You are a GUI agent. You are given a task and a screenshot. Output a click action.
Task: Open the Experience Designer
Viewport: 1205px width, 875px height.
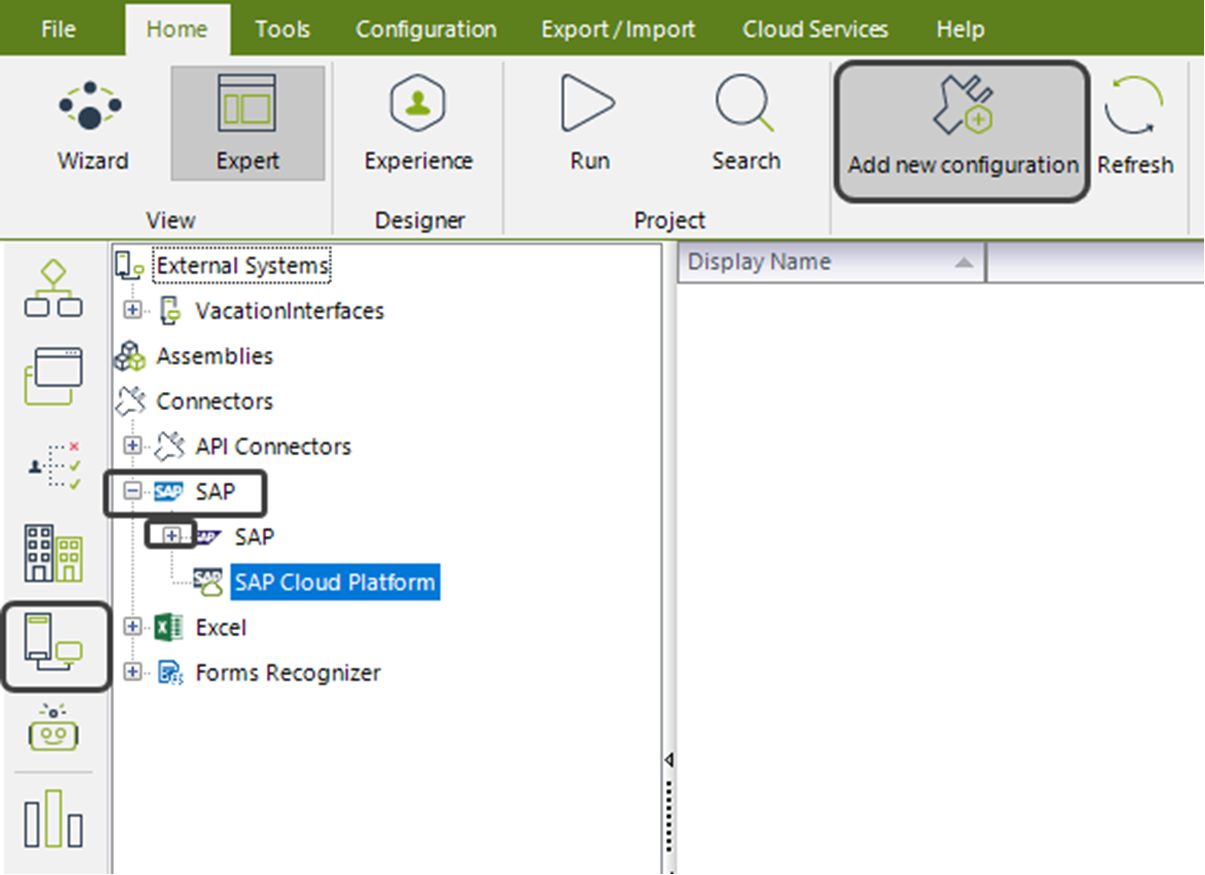point(418,124)
